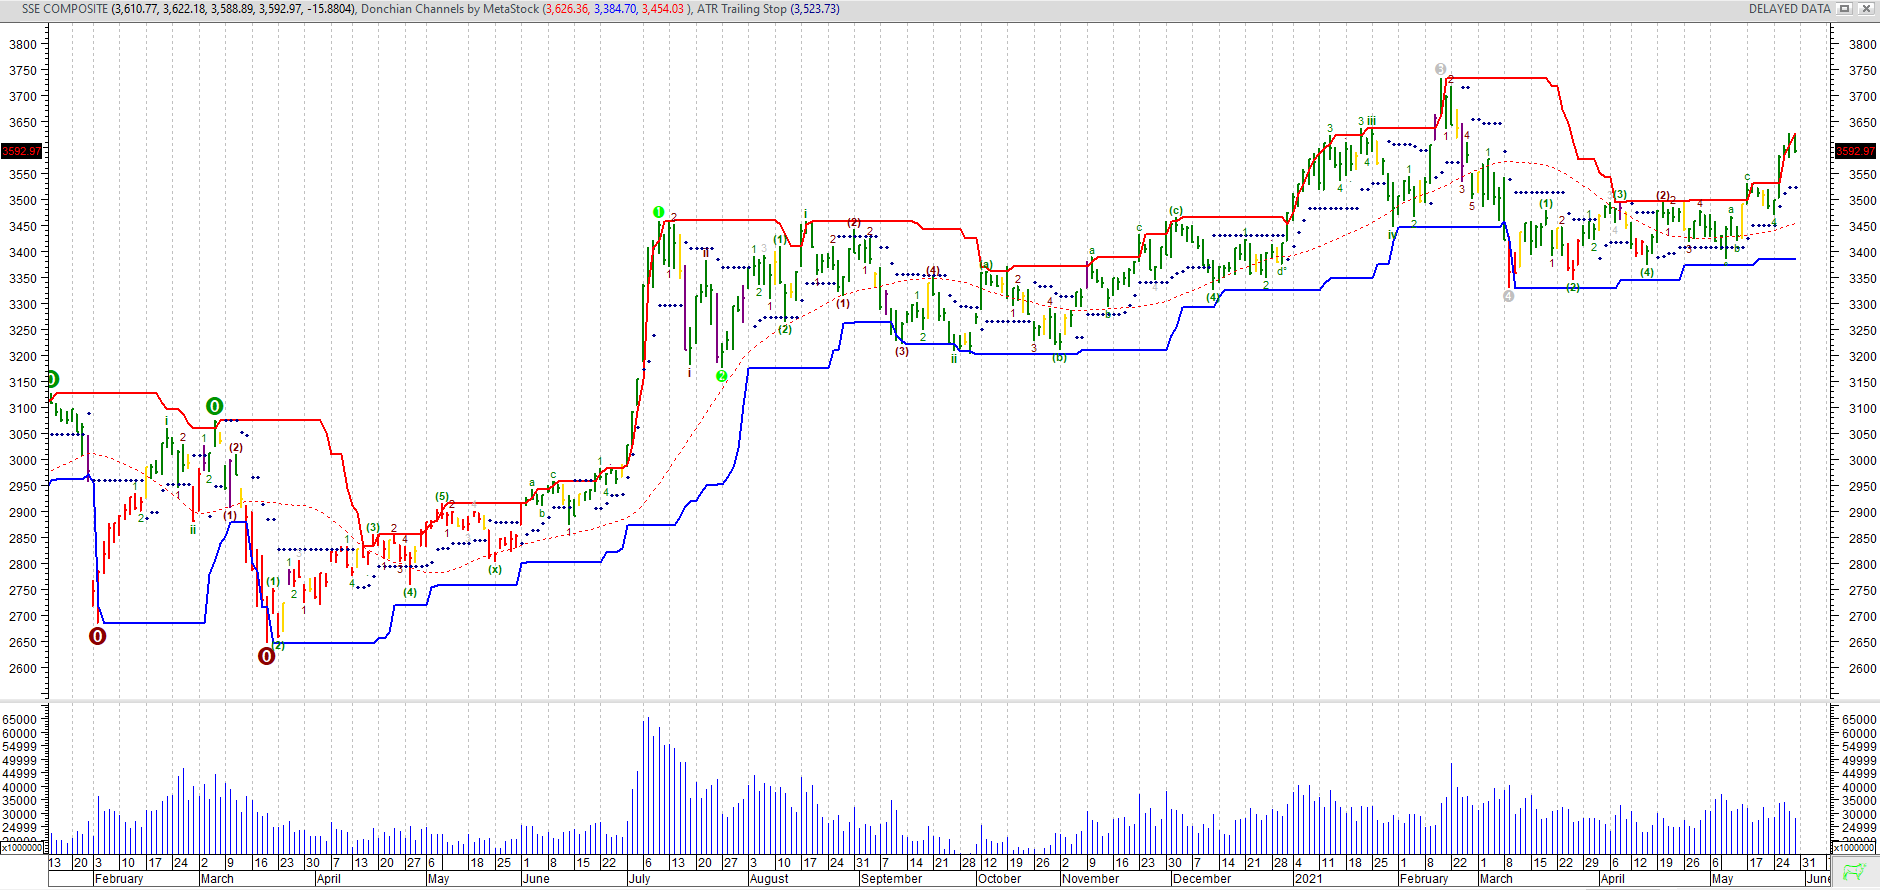Click the x1000000 volume scale label on left
Screen dimensions: 1880x890
point(22,848)
